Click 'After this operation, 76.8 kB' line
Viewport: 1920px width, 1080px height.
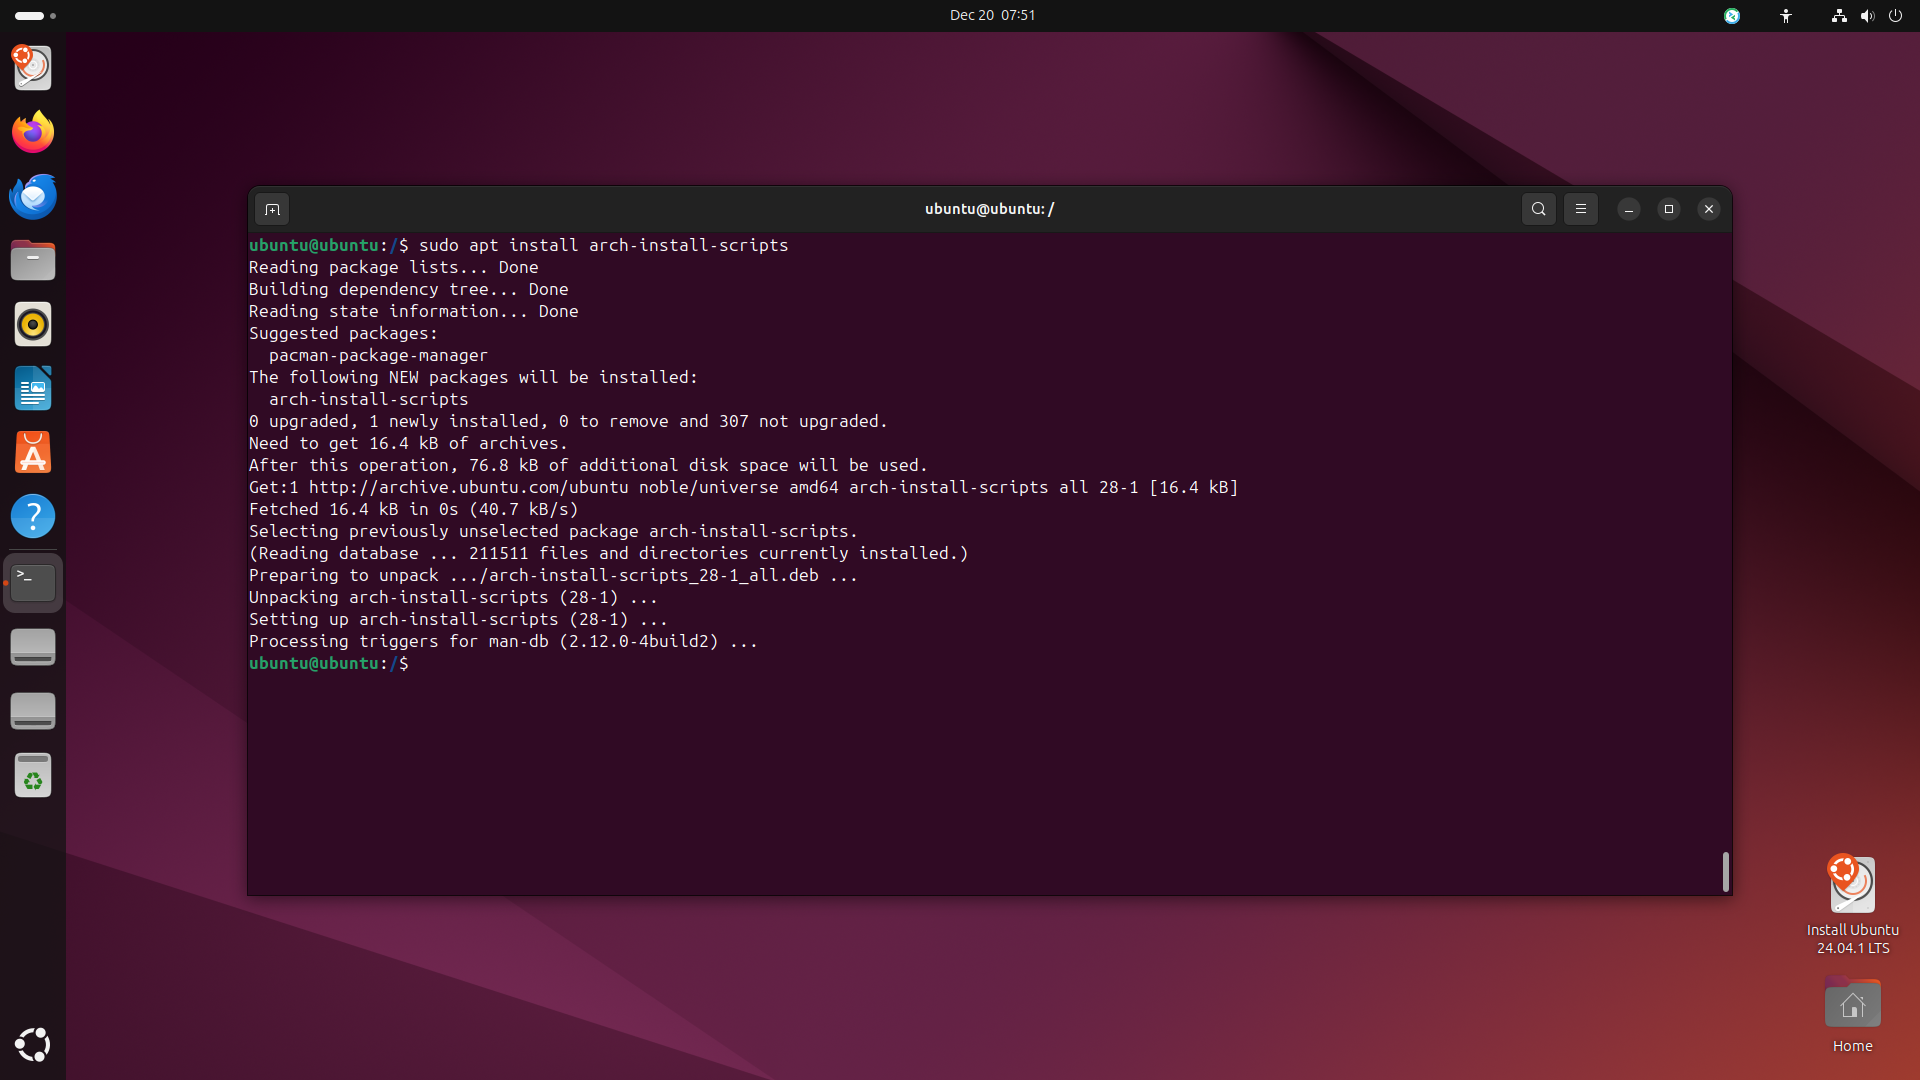point(588,465)
